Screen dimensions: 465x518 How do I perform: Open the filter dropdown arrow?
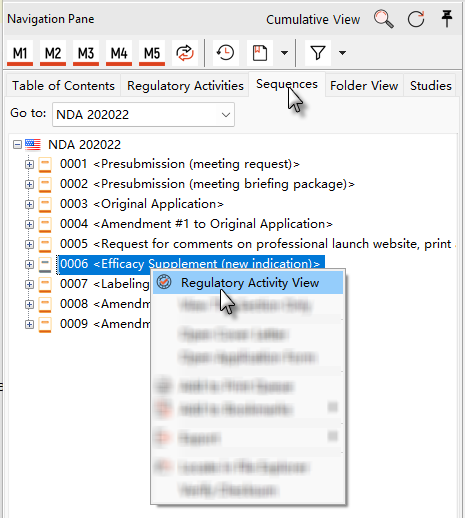(342, 53)
